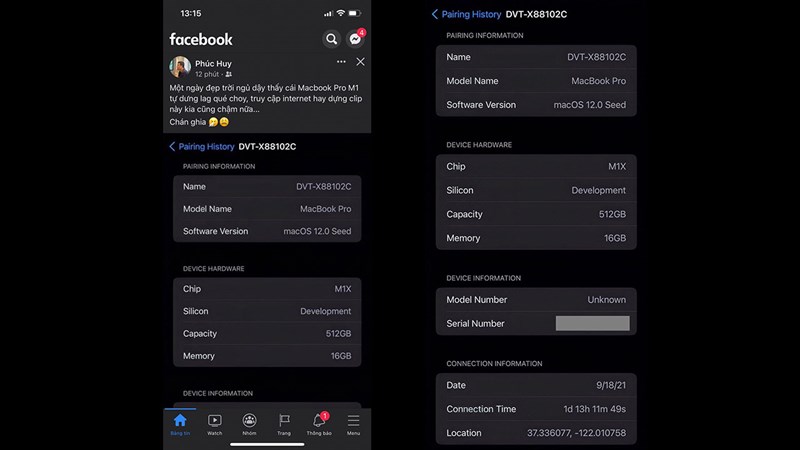The width and height of the screenshot is (800, 450).
Task: Select the Name row in right screenshot
Action: (x=536, y=57)
